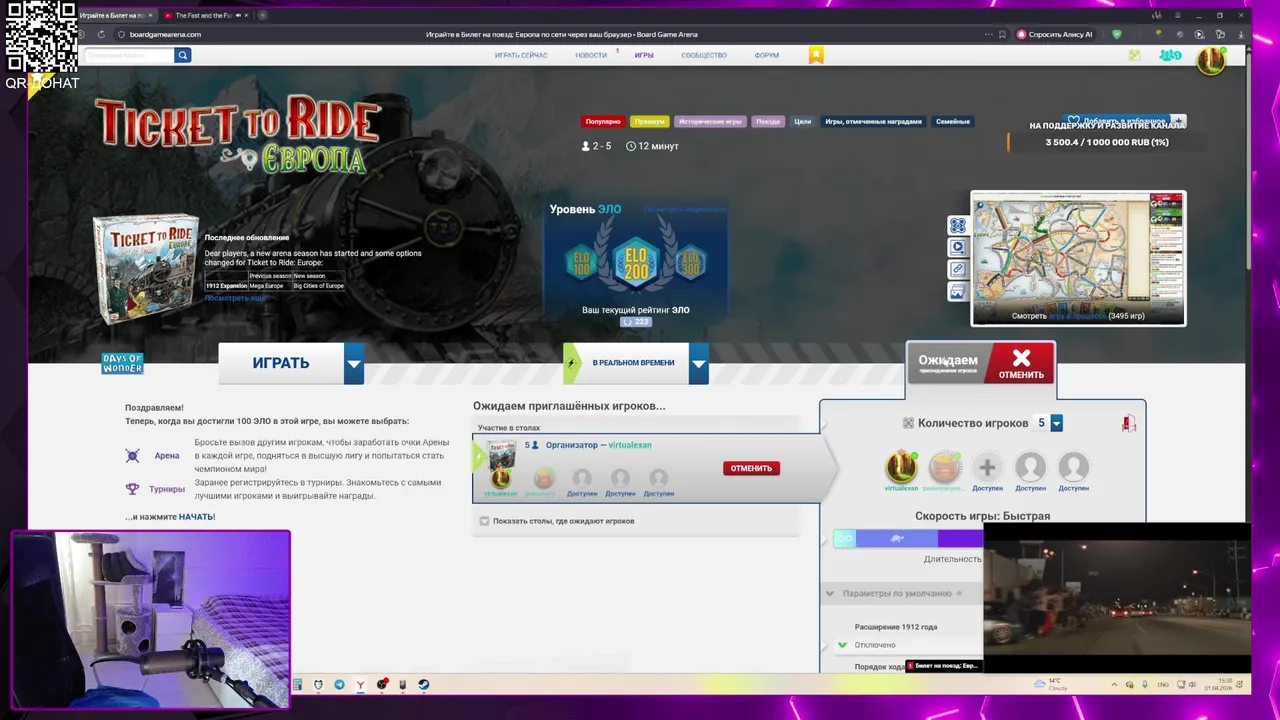This screenshot has height=720, width=1280.
Task: Click the top icon beside the preview thumbnail
Action: [x=957, y=226]
